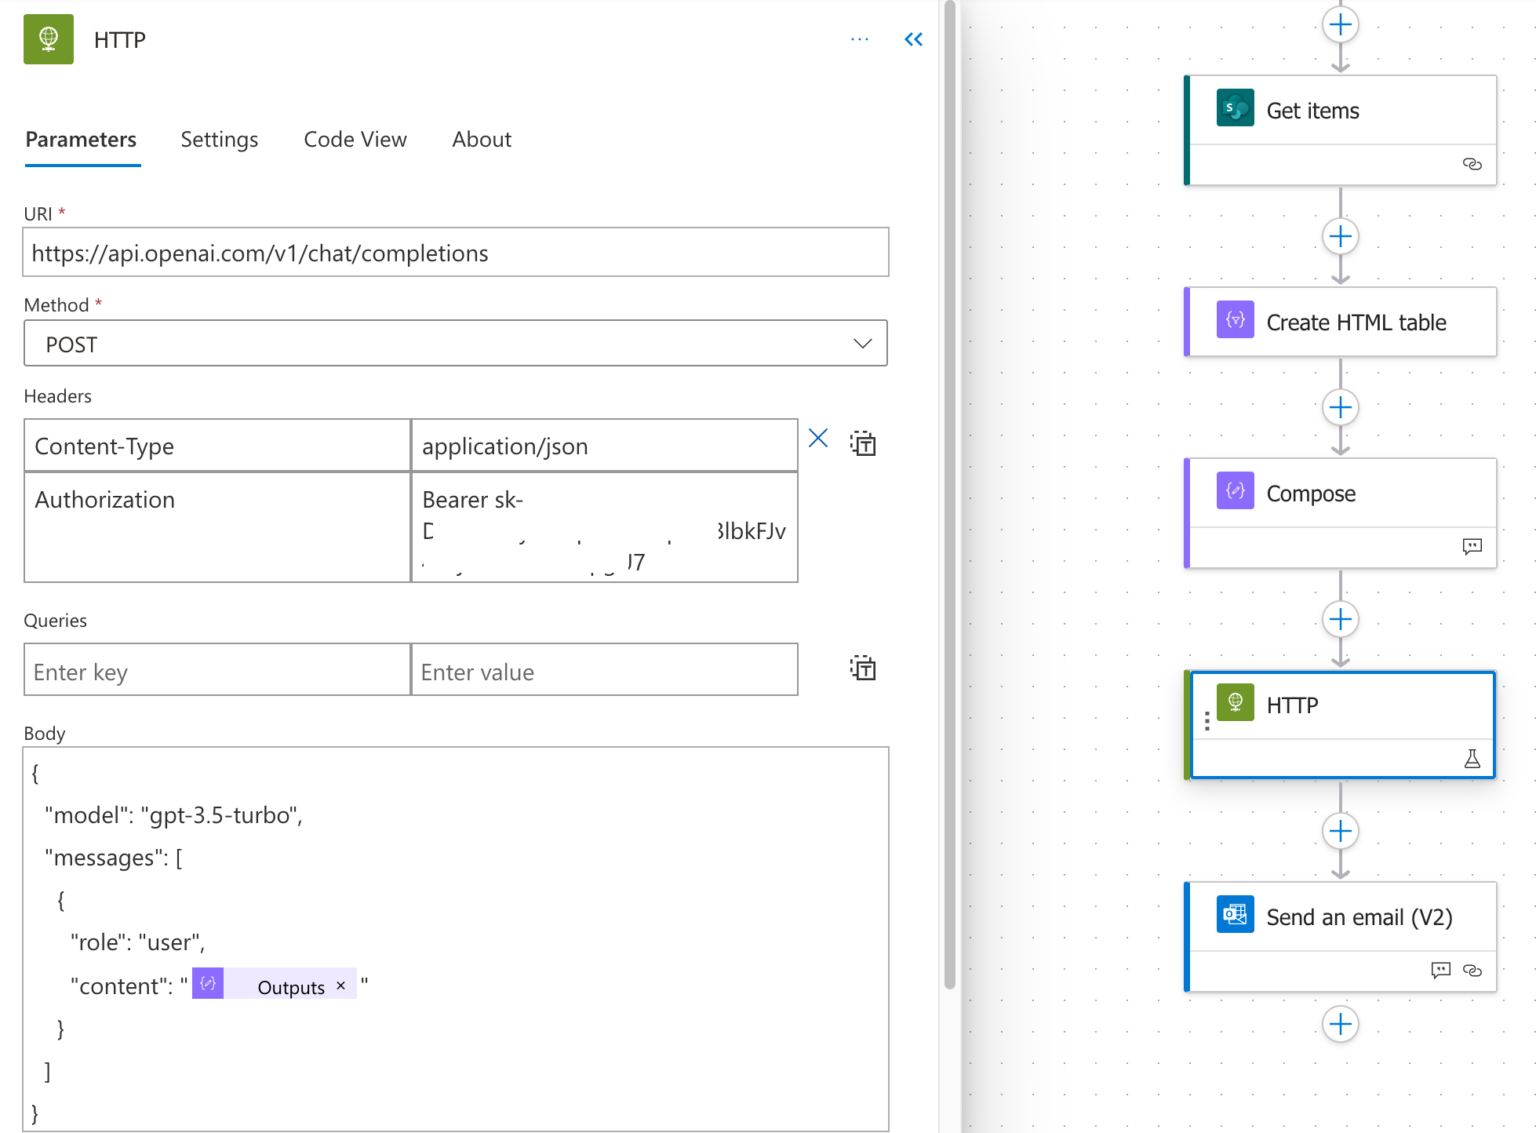Screen dimensions: 1536x1133
Task: Click the Bearer token value field
Action: 604,527
